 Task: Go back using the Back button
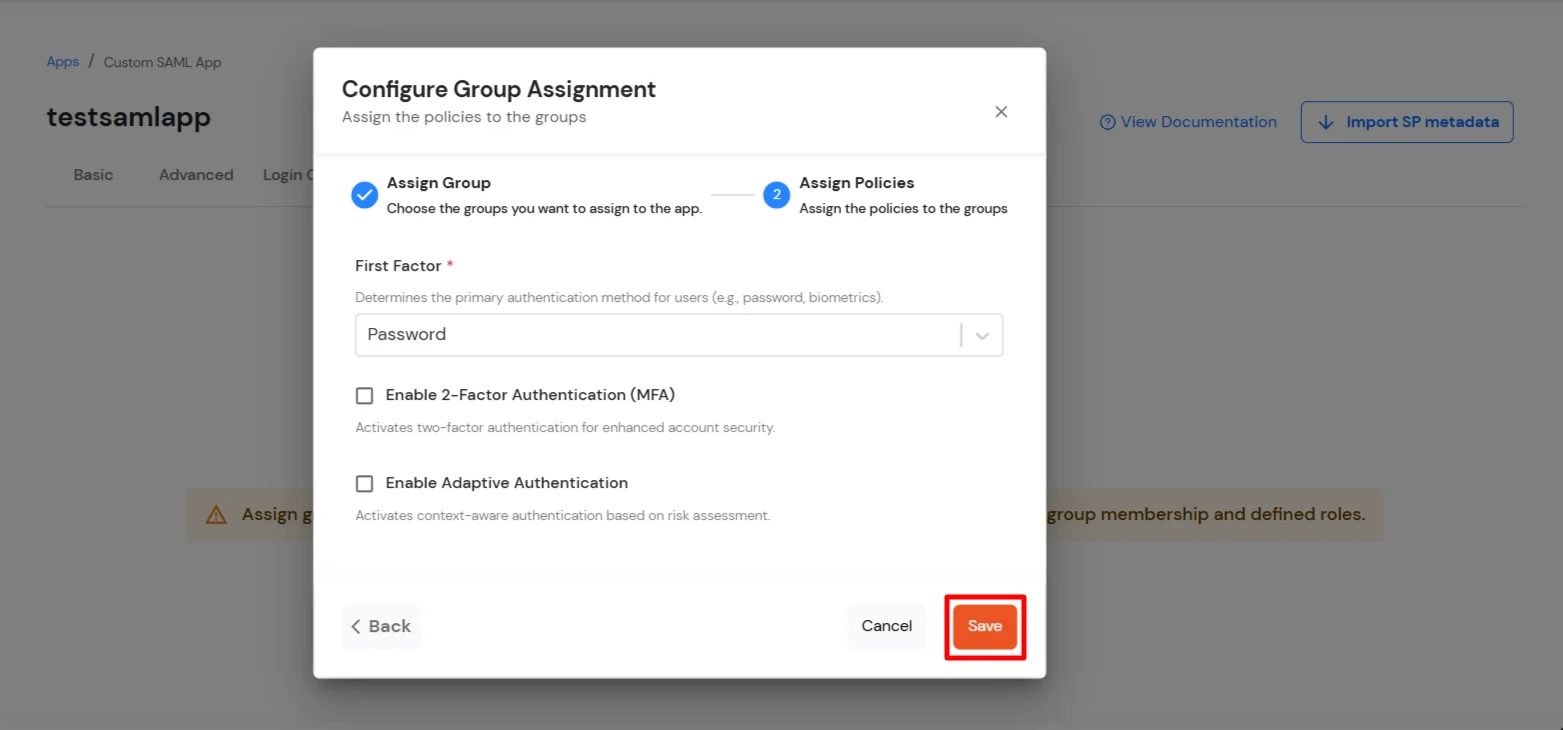(x=381, y=626)
